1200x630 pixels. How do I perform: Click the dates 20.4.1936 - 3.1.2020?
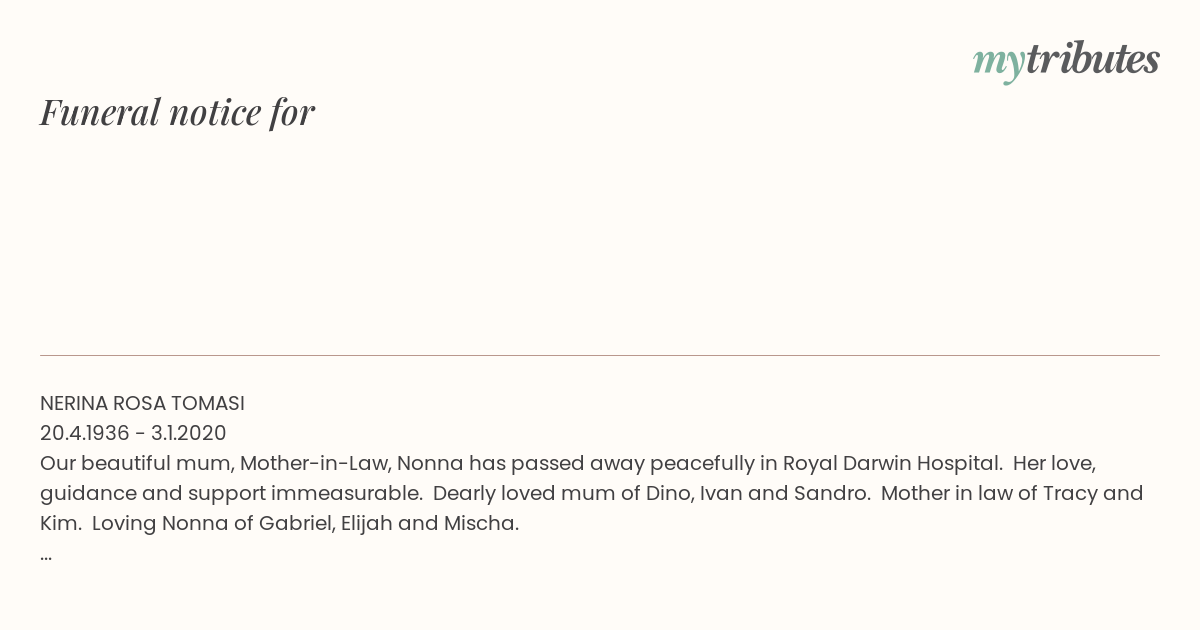tap(133, 434)
